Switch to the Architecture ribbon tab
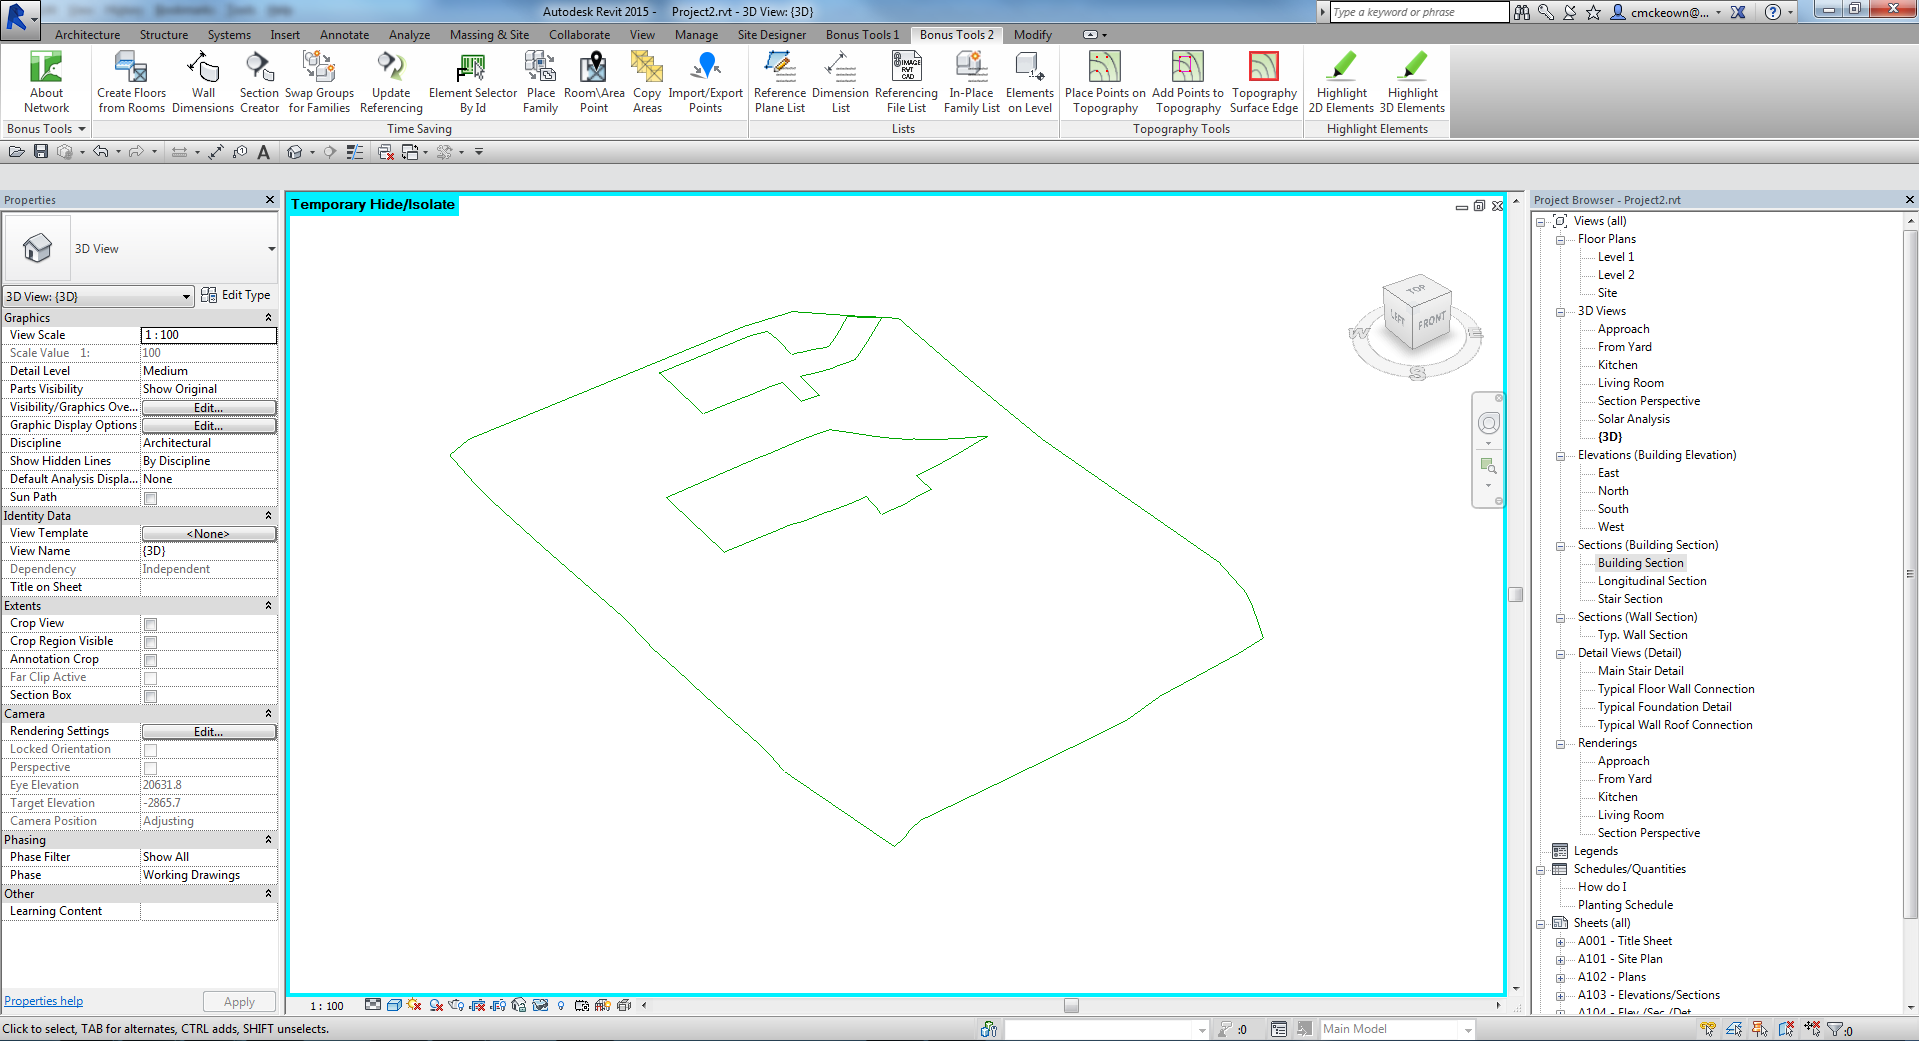The height and width of the screenshot is (1041, 1919). [87, 35]
